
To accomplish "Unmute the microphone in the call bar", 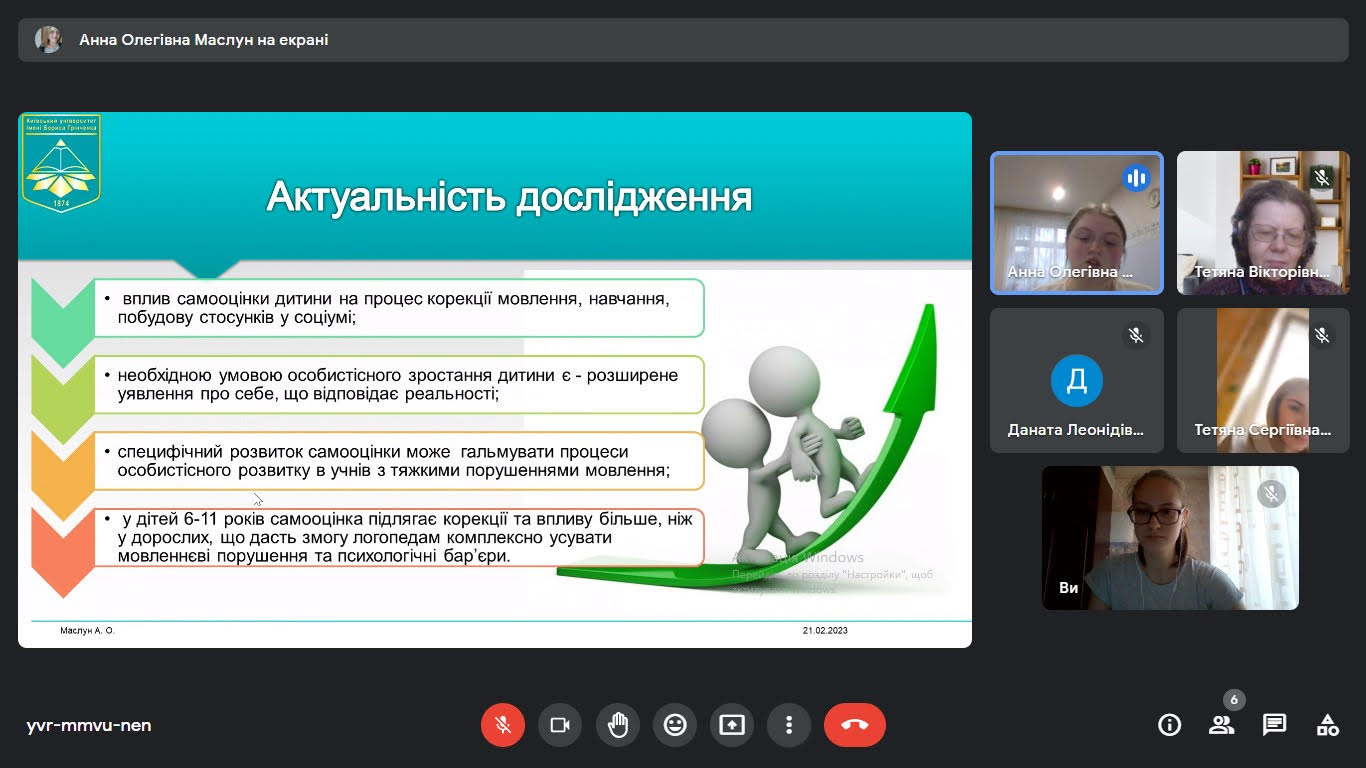I will point(502,725).
